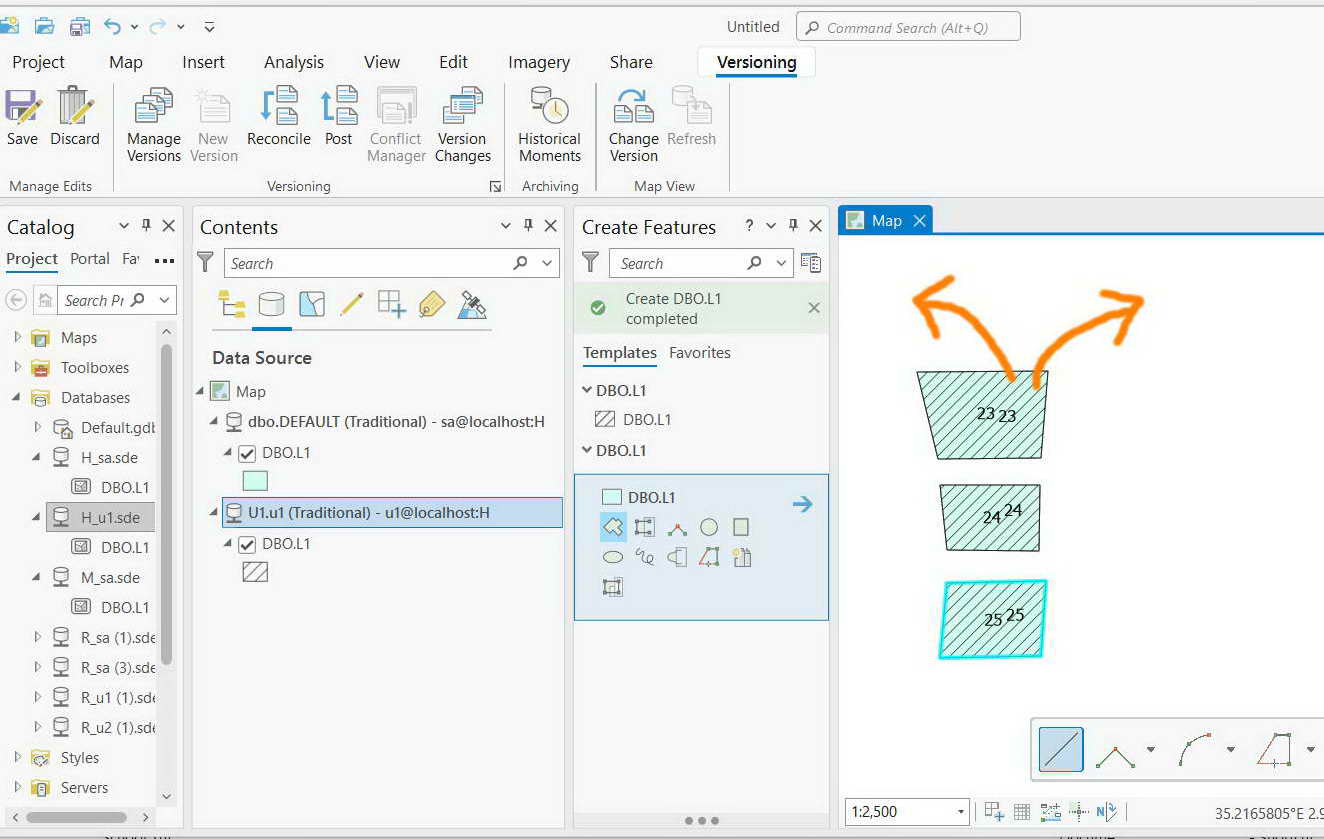The height and width of the screenshot is (839, 1324).
Task: Click the light blue DBO.L1 symbol swatch
Action: [255, 480]
